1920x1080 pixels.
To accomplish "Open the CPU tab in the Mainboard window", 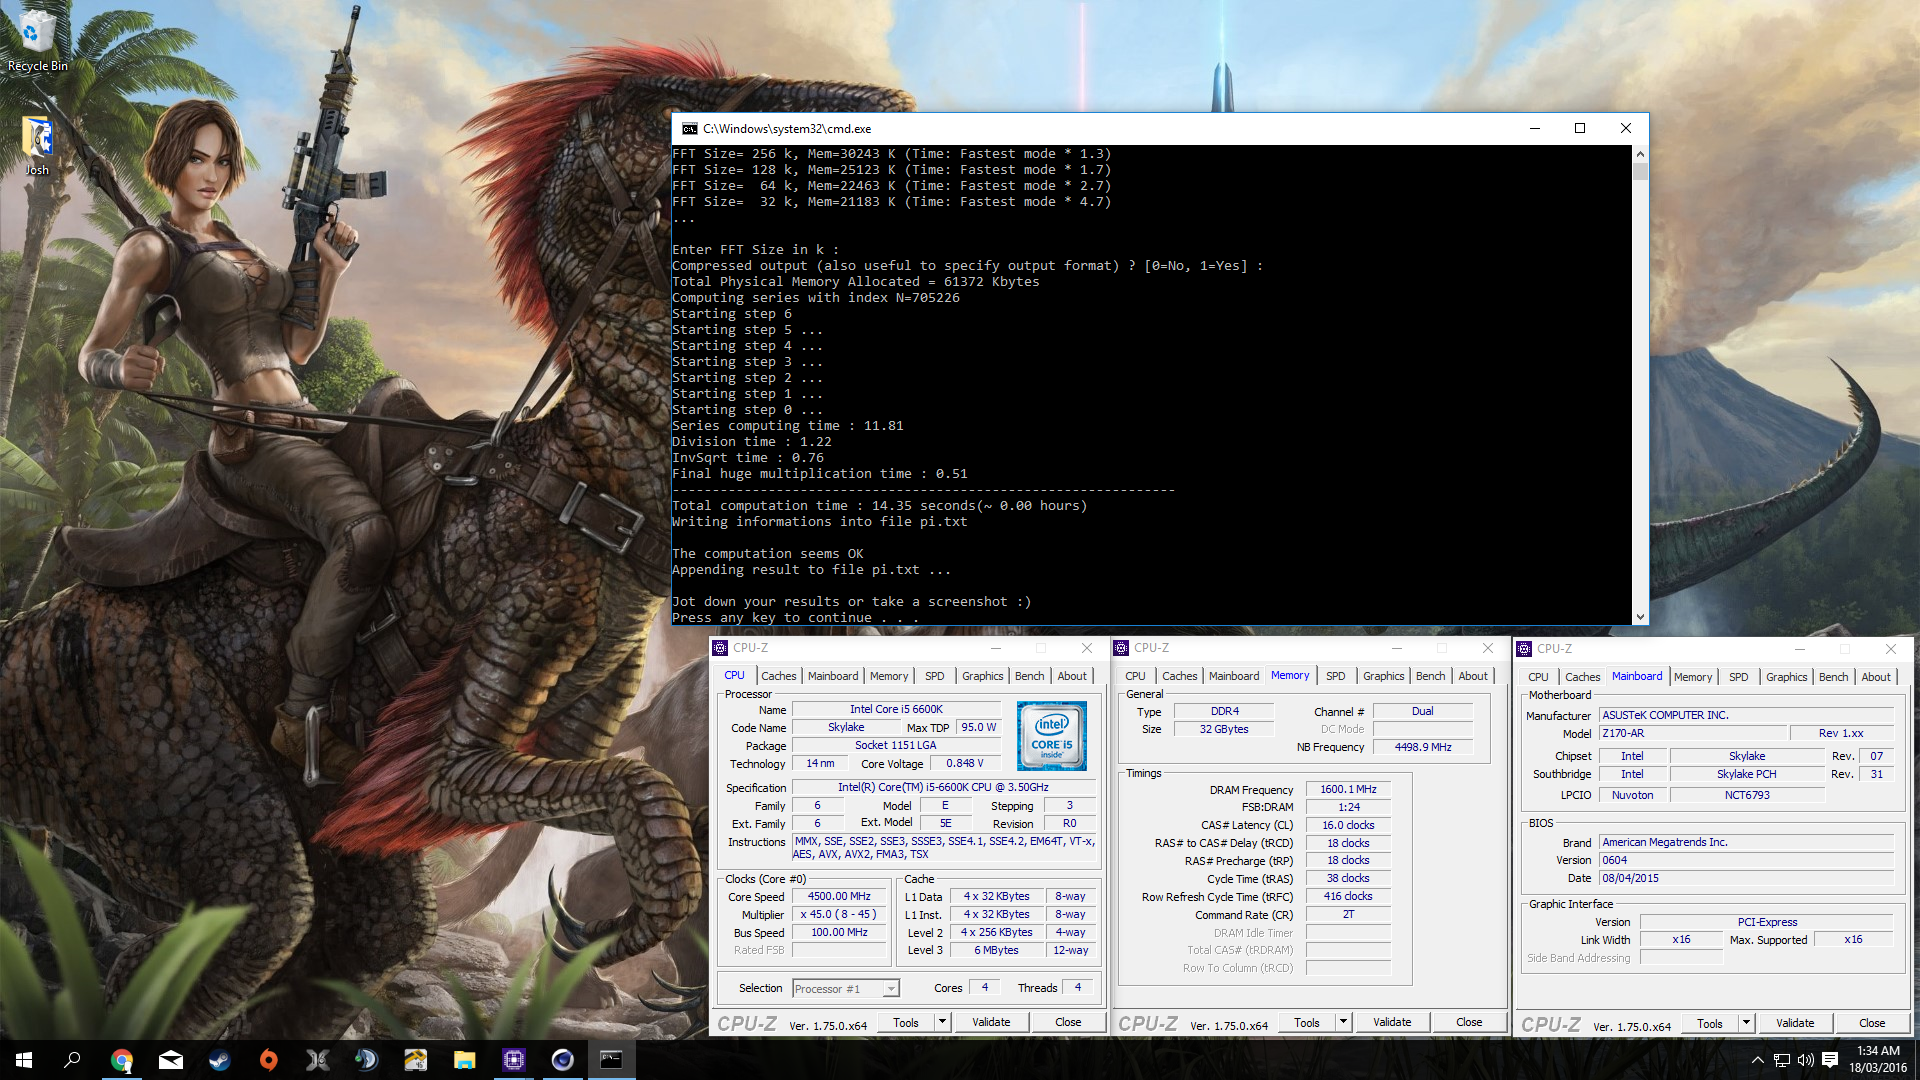I will (1538, 677).
